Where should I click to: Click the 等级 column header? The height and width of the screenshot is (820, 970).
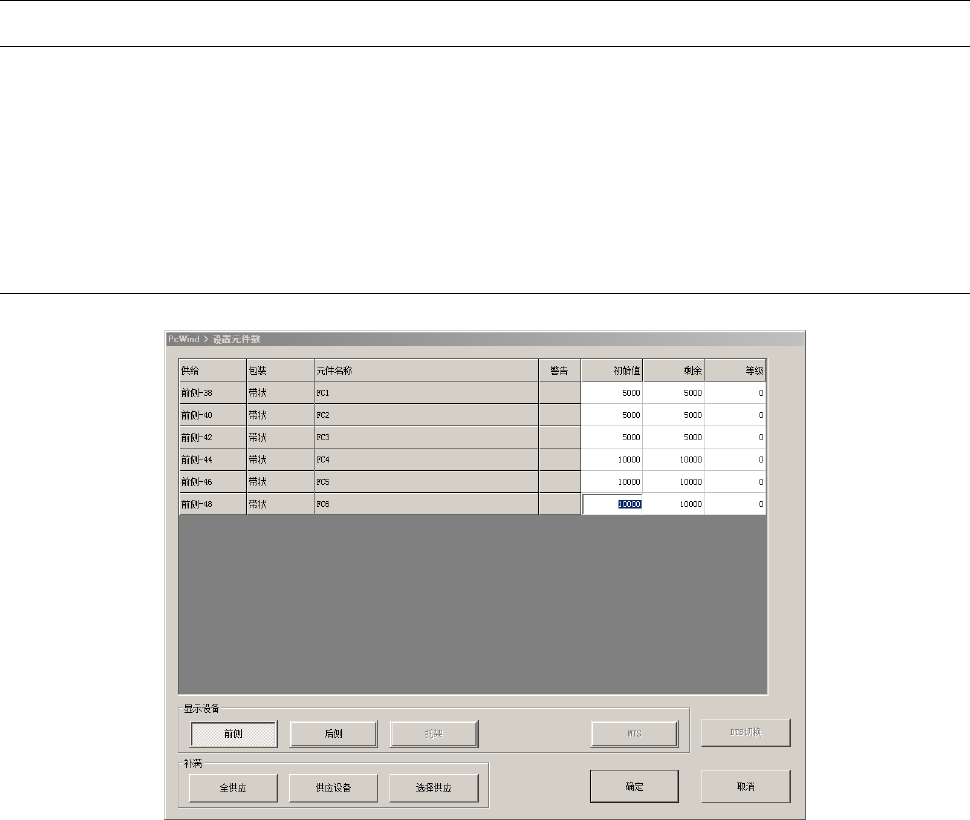(x=736, y=370)
